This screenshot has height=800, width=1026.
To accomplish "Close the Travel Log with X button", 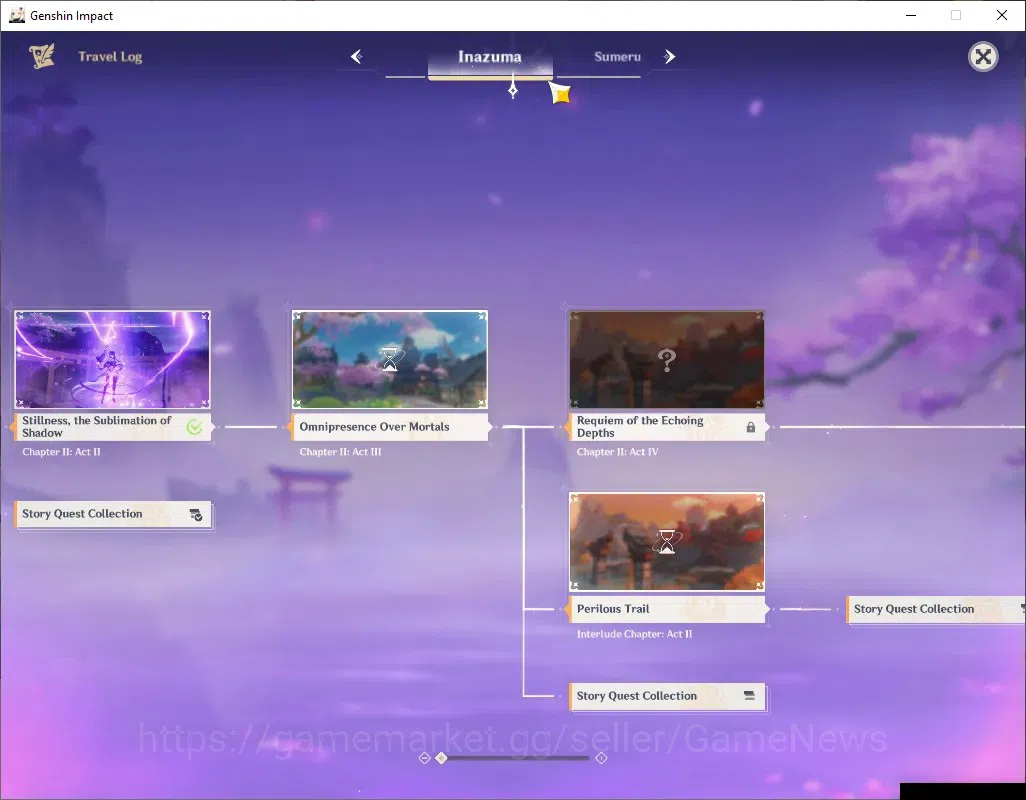I will point(983,57).
